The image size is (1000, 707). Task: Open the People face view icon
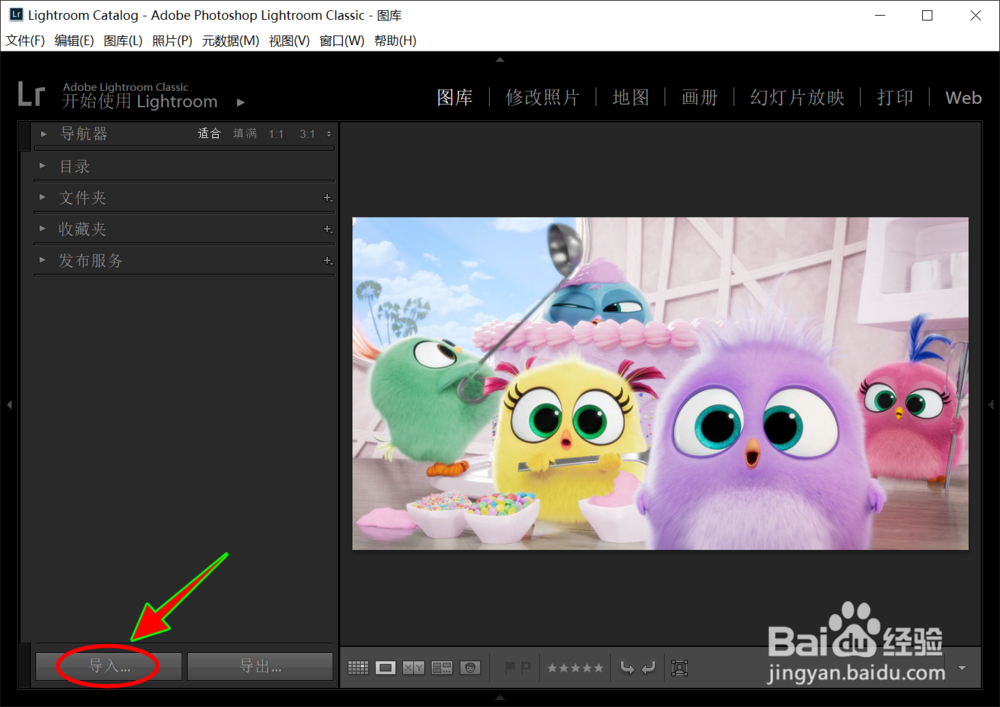click(470, 667)
